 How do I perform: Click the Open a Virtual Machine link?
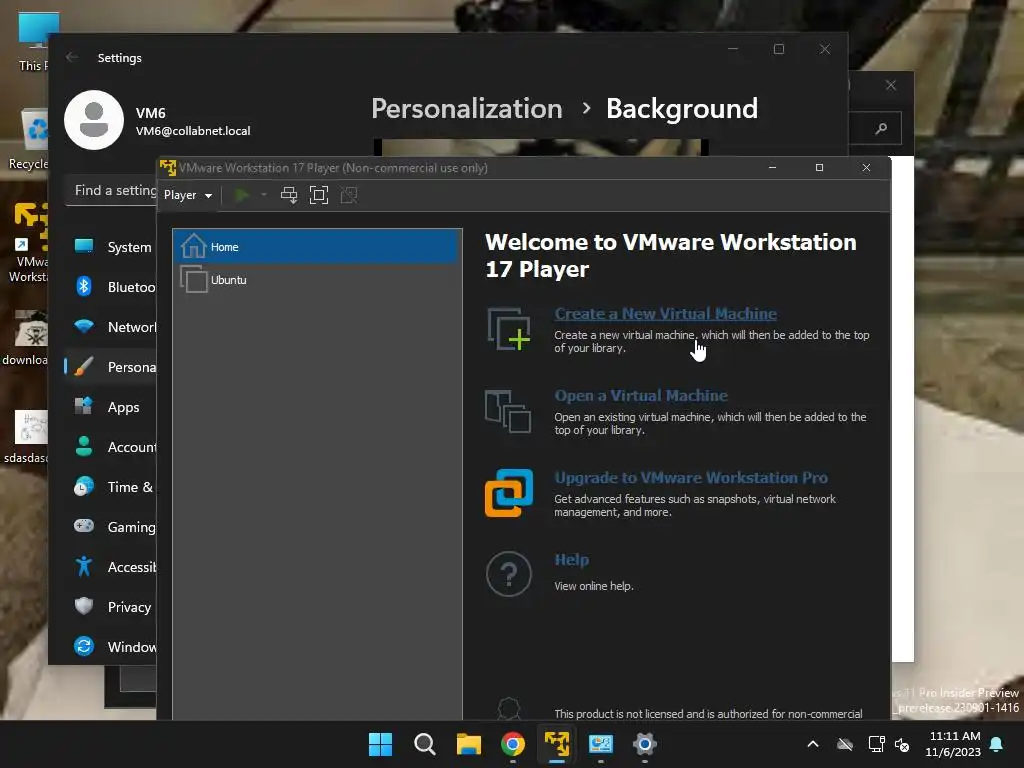641,396
